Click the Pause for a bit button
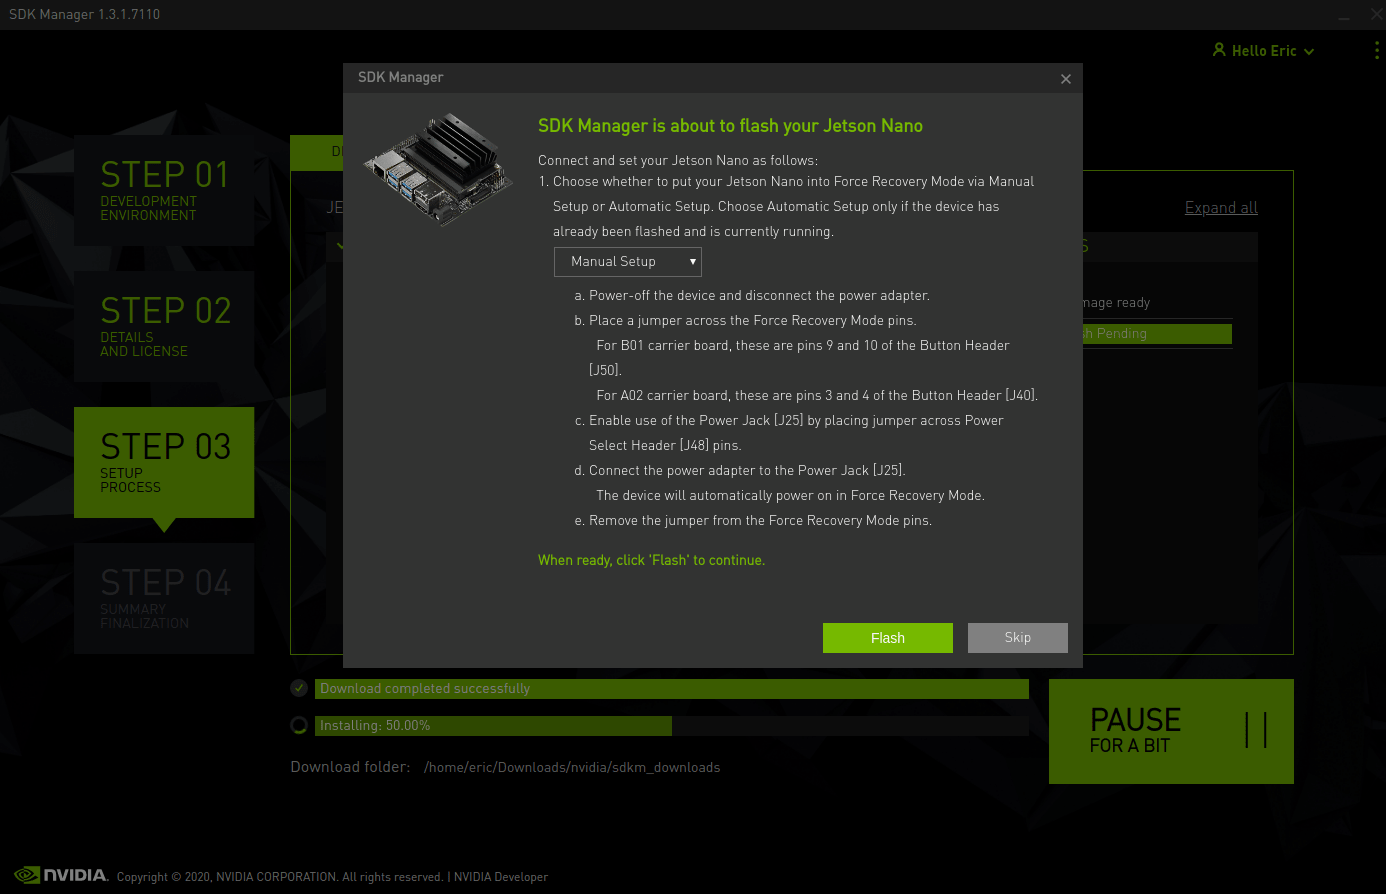This screenshot has width=1386, height=894. (1171, 731)
